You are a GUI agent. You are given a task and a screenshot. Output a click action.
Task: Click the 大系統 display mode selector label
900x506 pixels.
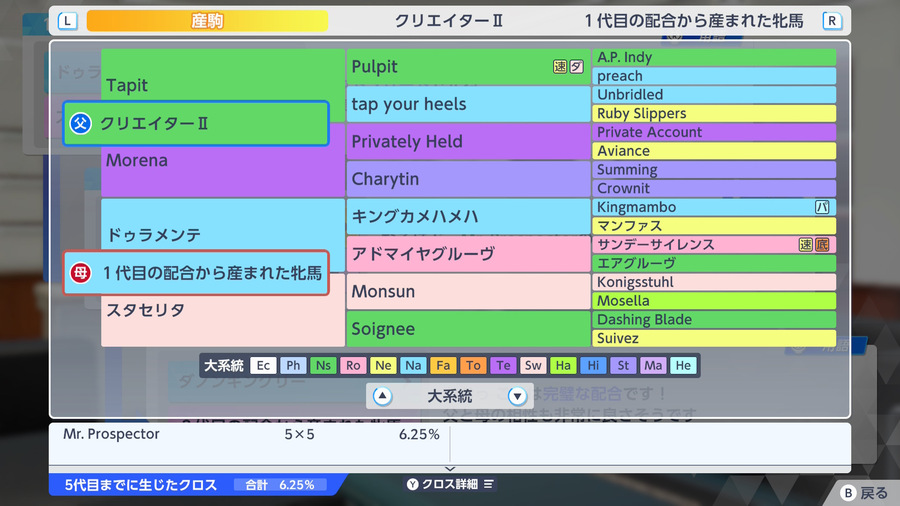point(450,396)
